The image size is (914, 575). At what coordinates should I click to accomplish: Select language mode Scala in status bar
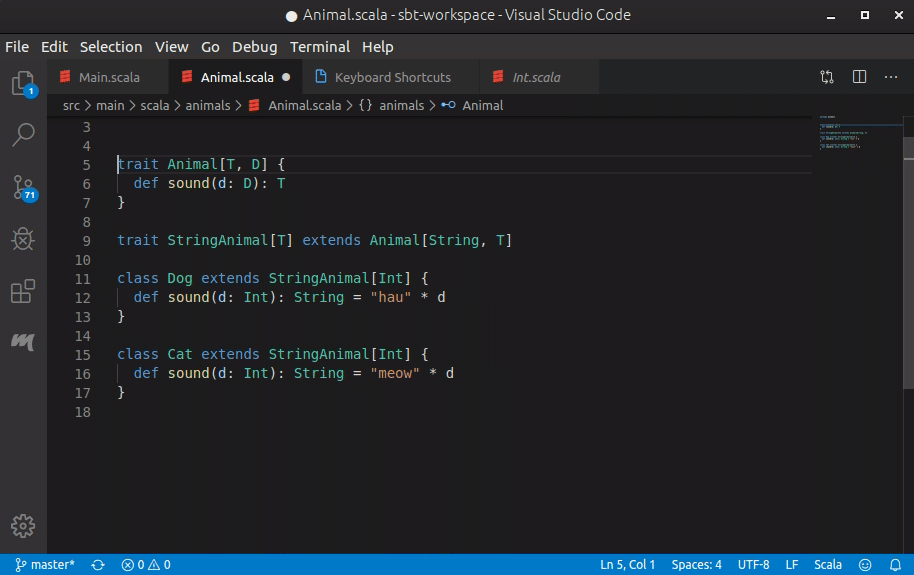tap(828, 565)
